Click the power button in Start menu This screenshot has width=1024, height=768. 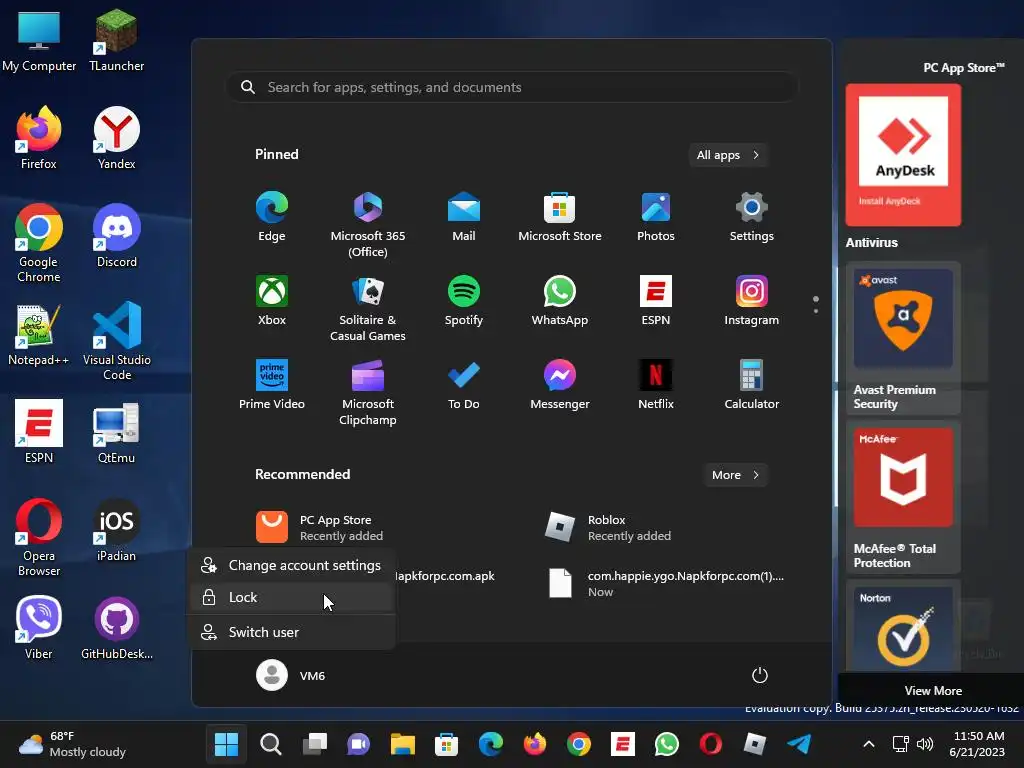click(x=760, y=675)
